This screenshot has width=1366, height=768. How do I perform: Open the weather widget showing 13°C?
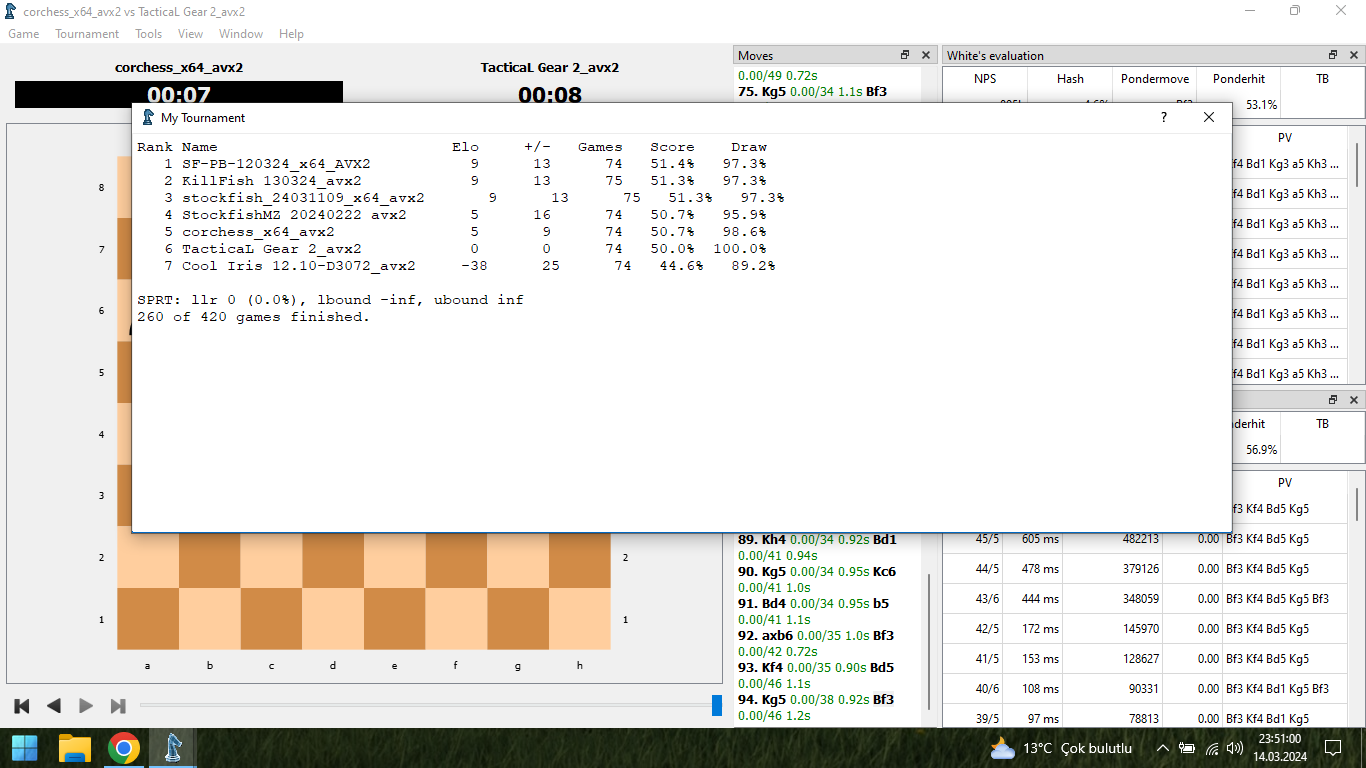(1061, 748)
